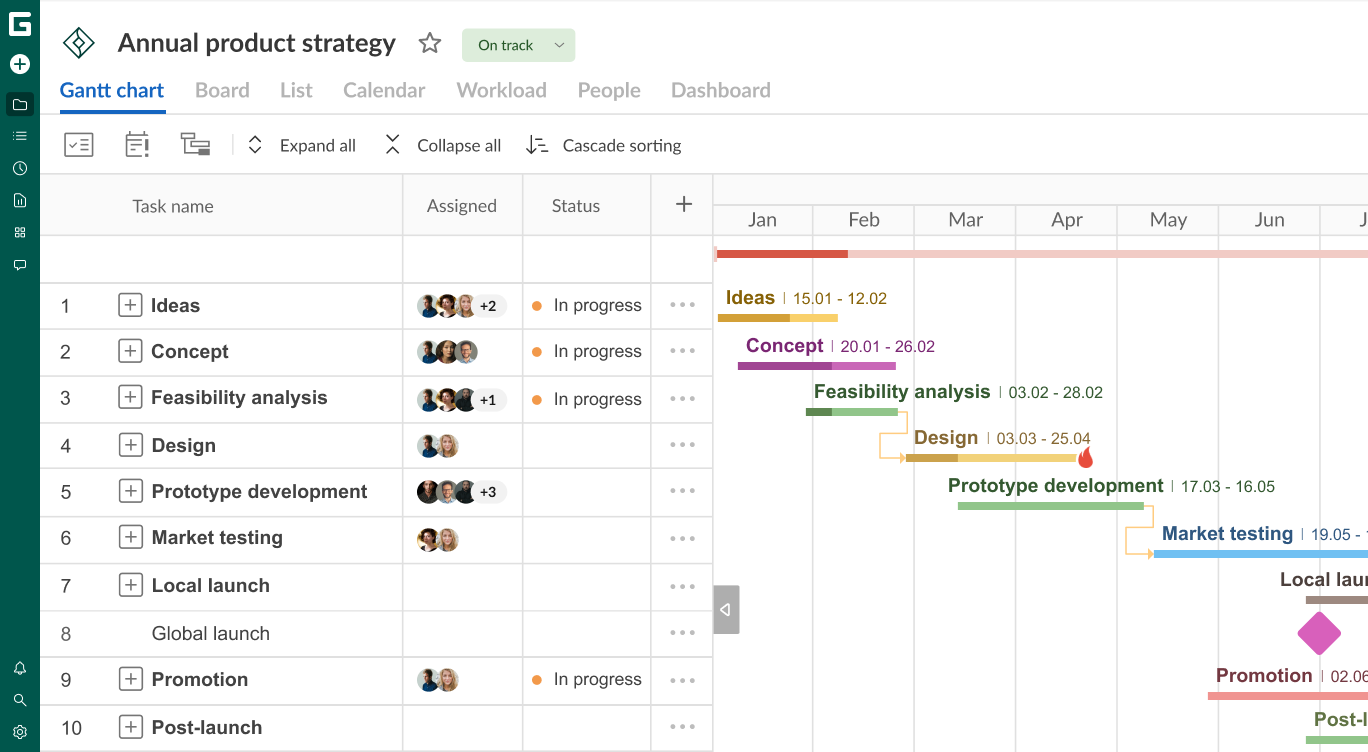
Task: Switch to the Workload tab
Action: [x=501, y=90]
